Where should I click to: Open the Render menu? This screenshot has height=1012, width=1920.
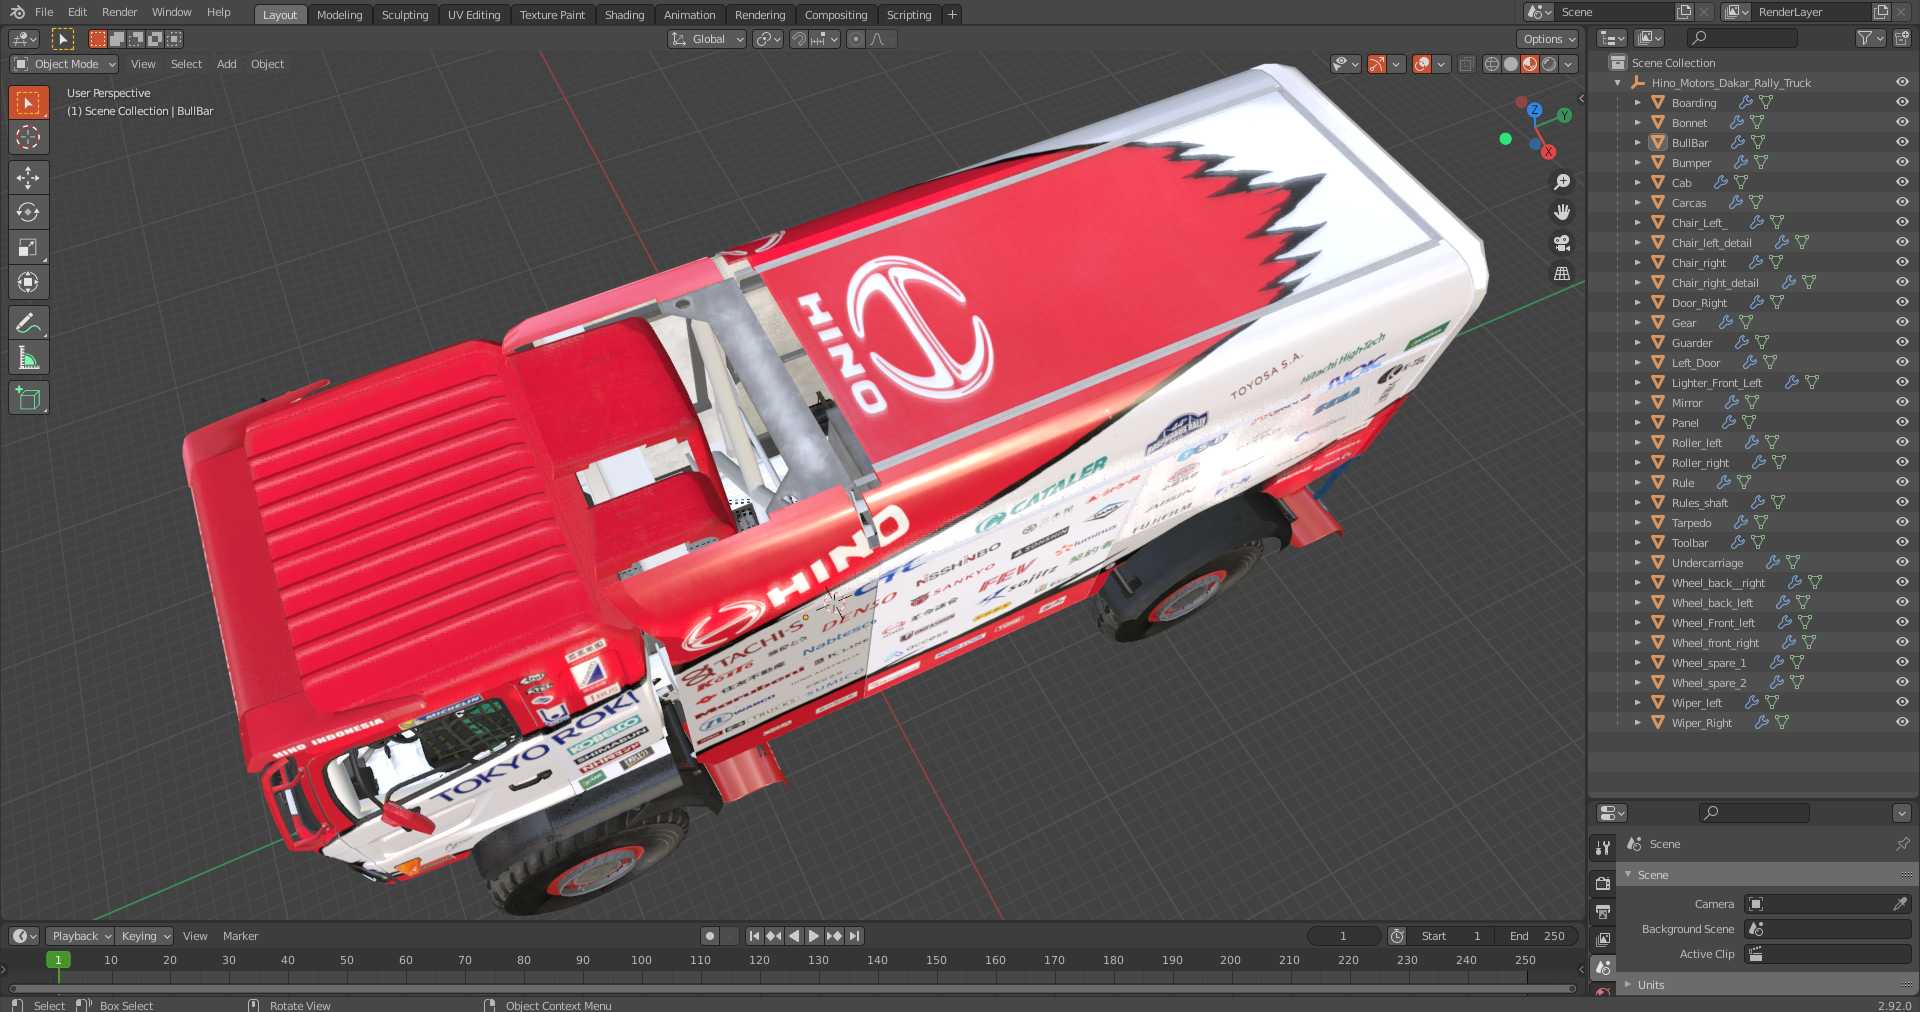(x=119, y=12)
